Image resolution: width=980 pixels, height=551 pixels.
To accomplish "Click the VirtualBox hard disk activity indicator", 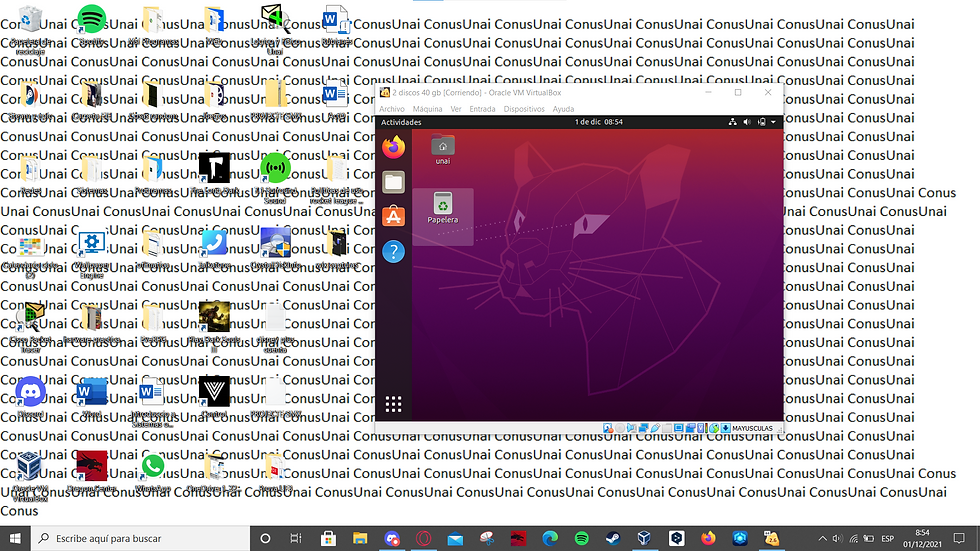I will pyautogui.click(x=608, y=428).
